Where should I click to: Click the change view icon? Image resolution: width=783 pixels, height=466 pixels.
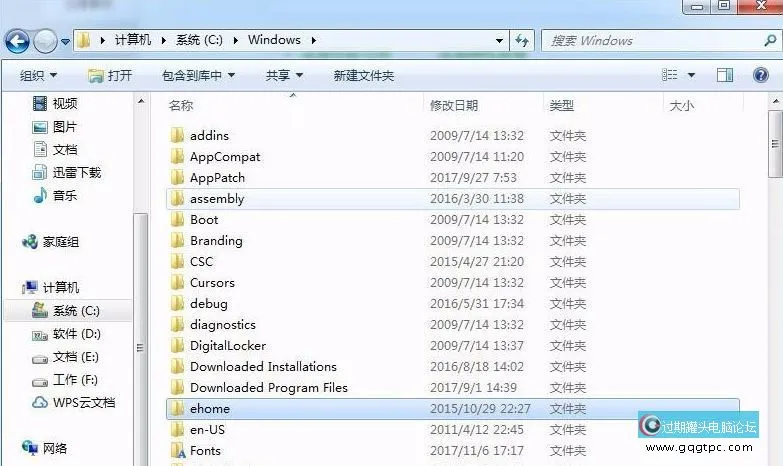pos(670,75)
